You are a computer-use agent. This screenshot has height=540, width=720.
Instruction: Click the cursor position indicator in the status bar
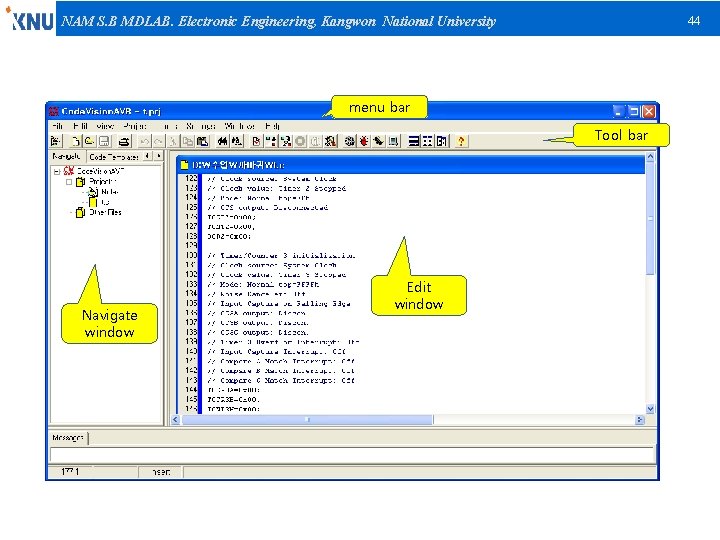[70, 472]
